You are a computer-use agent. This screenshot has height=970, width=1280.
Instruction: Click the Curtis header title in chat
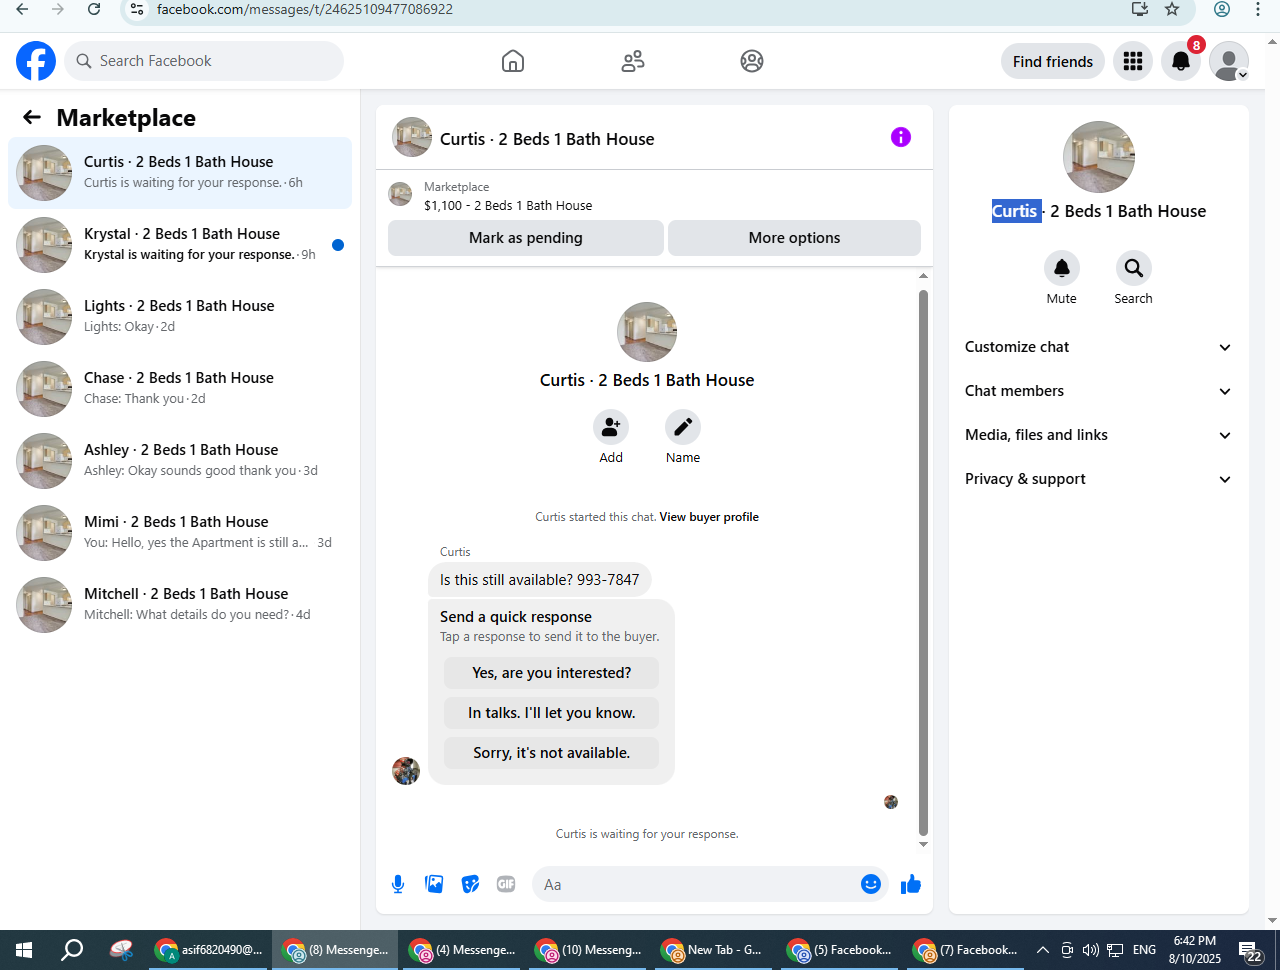(547, 139)
